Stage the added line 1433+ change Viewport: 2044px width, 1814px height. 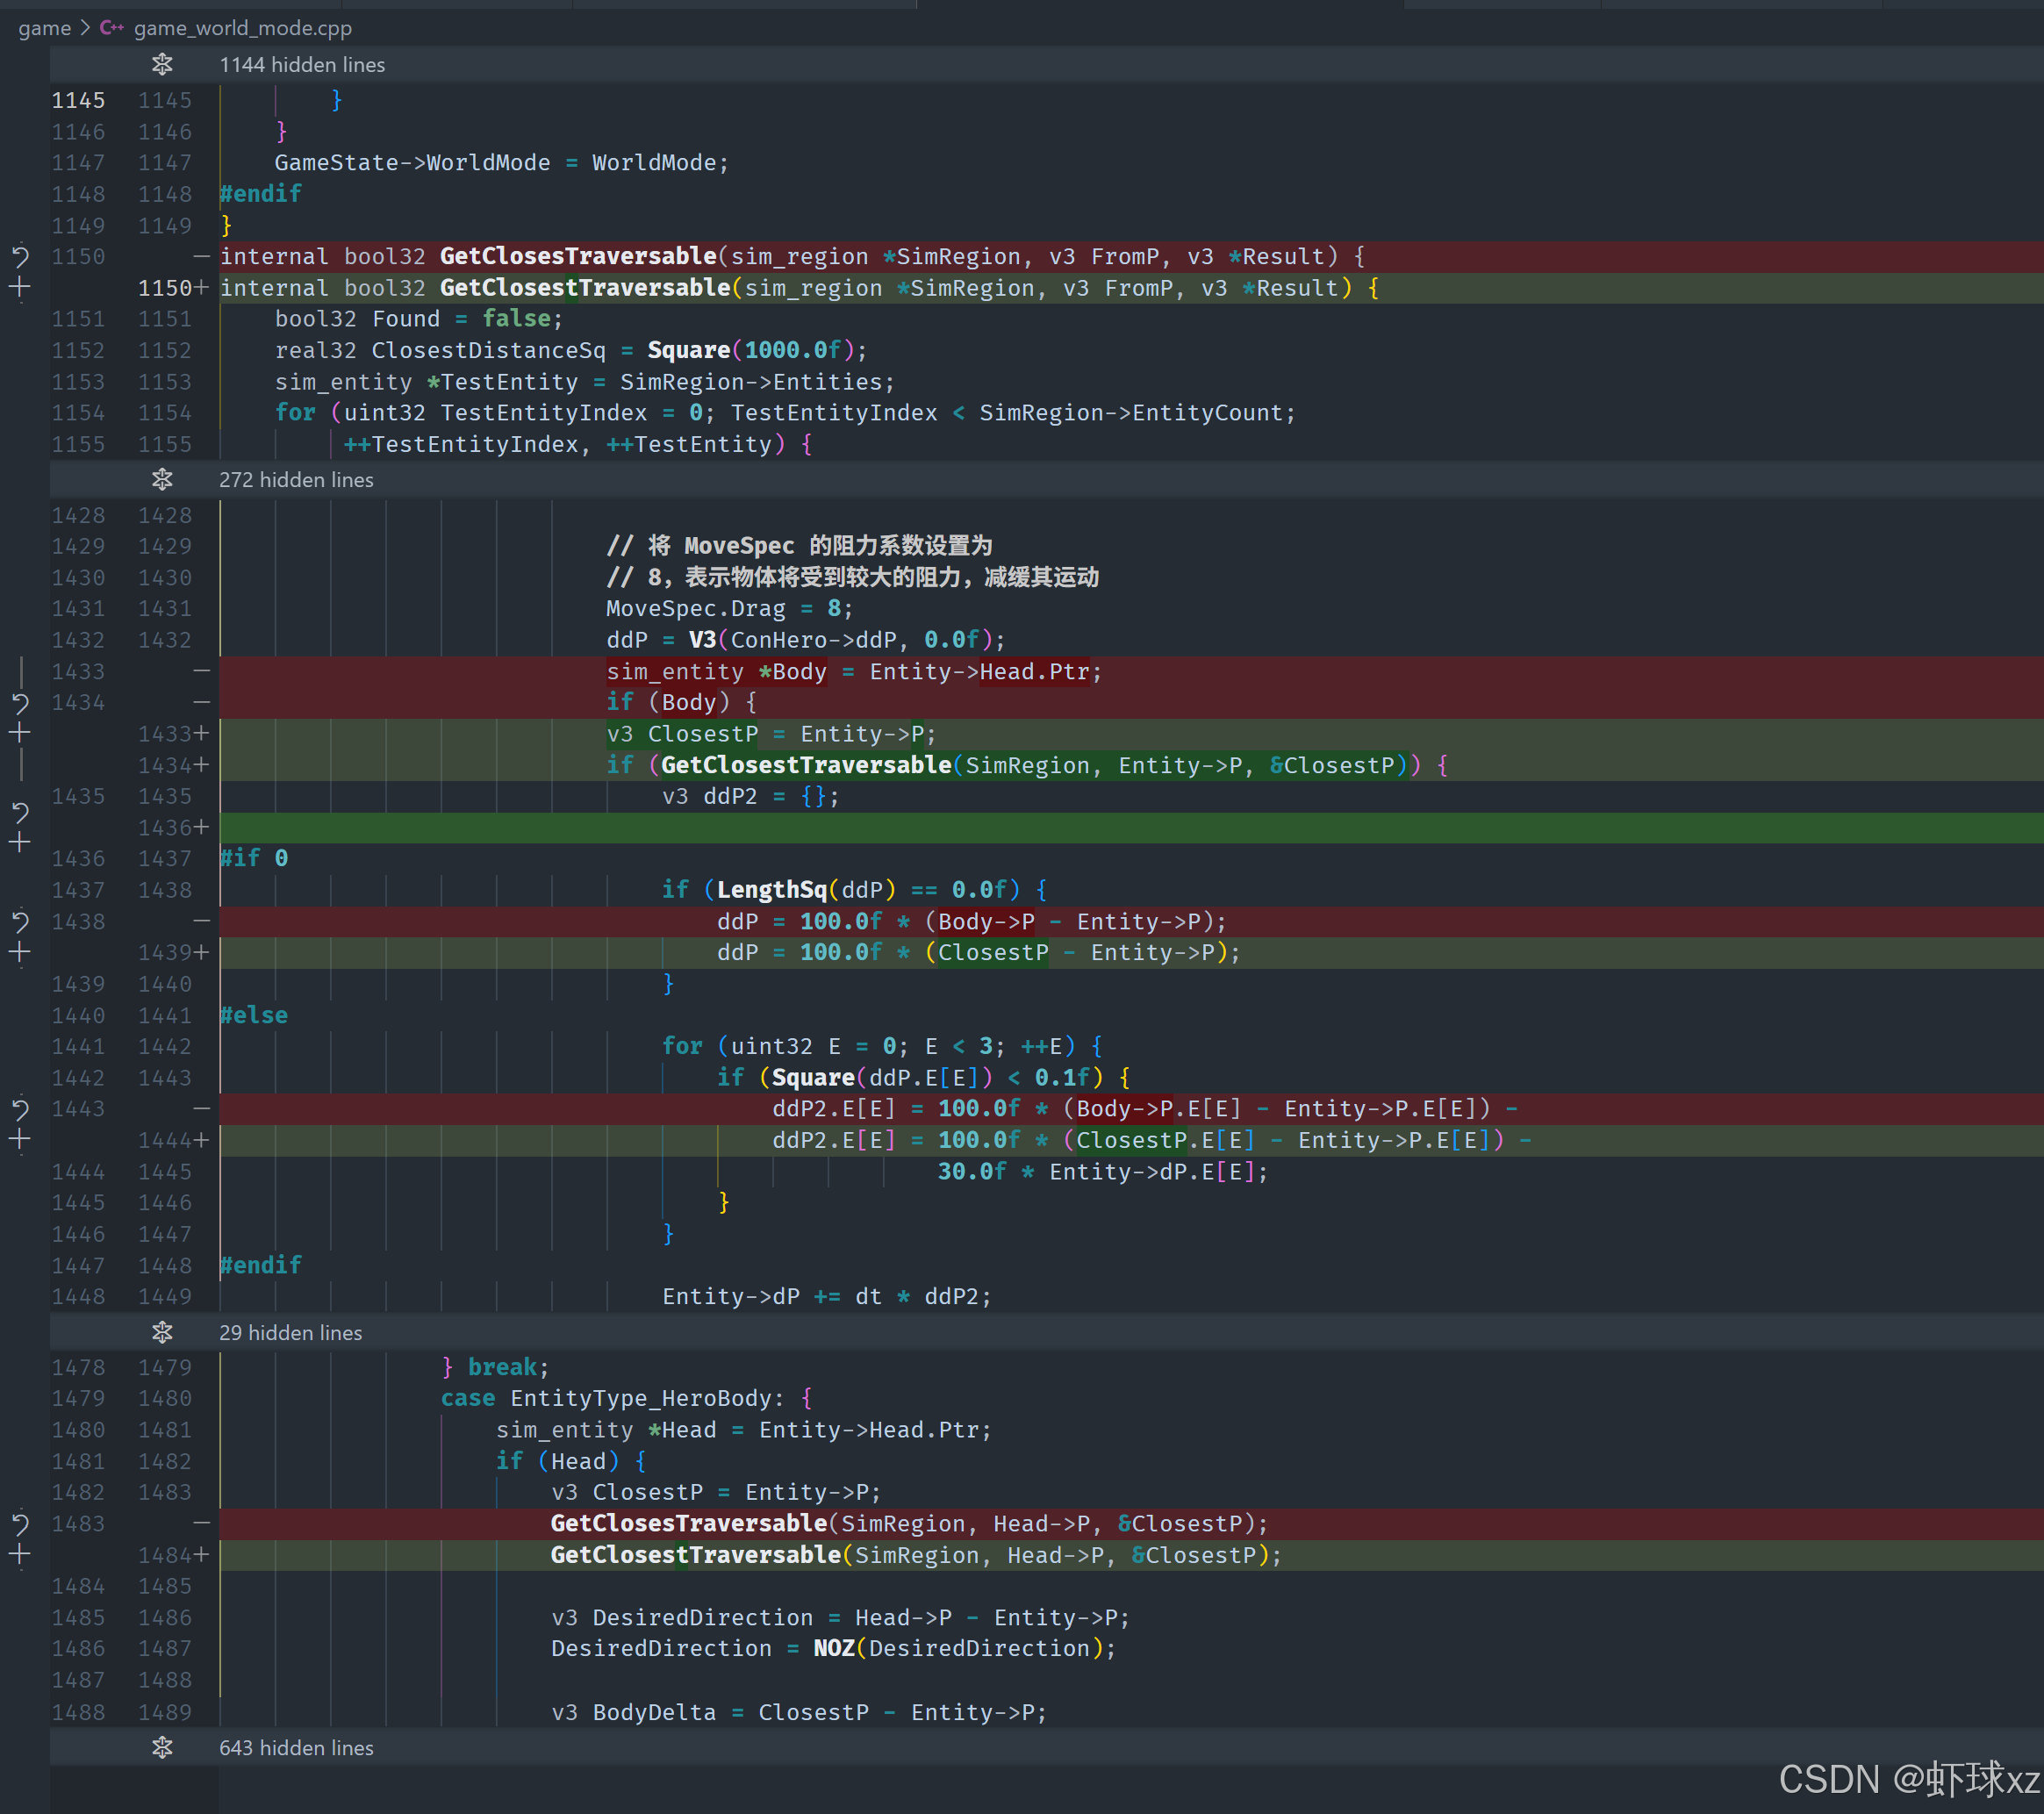pyautogui.click(x=20, y=733)
